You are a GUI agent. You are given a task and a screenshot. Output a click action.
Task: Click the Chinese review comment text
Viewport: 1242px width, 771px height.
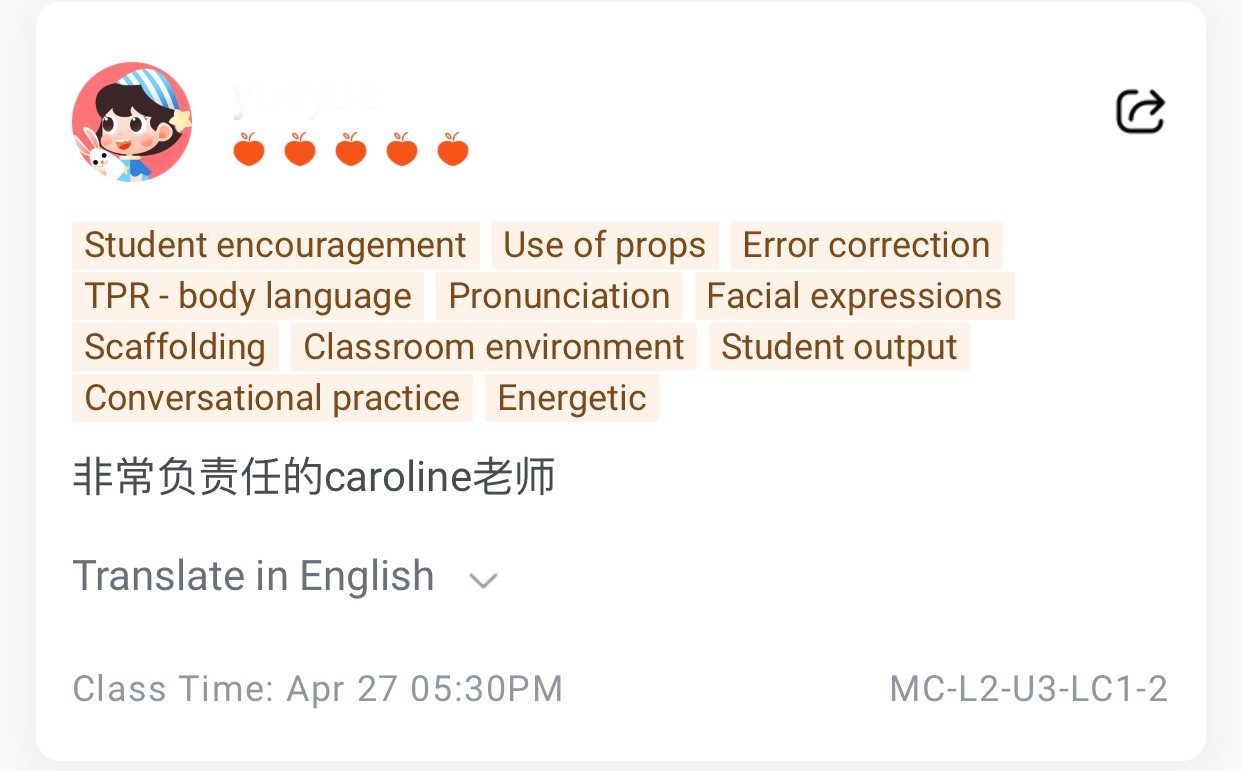pos(314,478)
